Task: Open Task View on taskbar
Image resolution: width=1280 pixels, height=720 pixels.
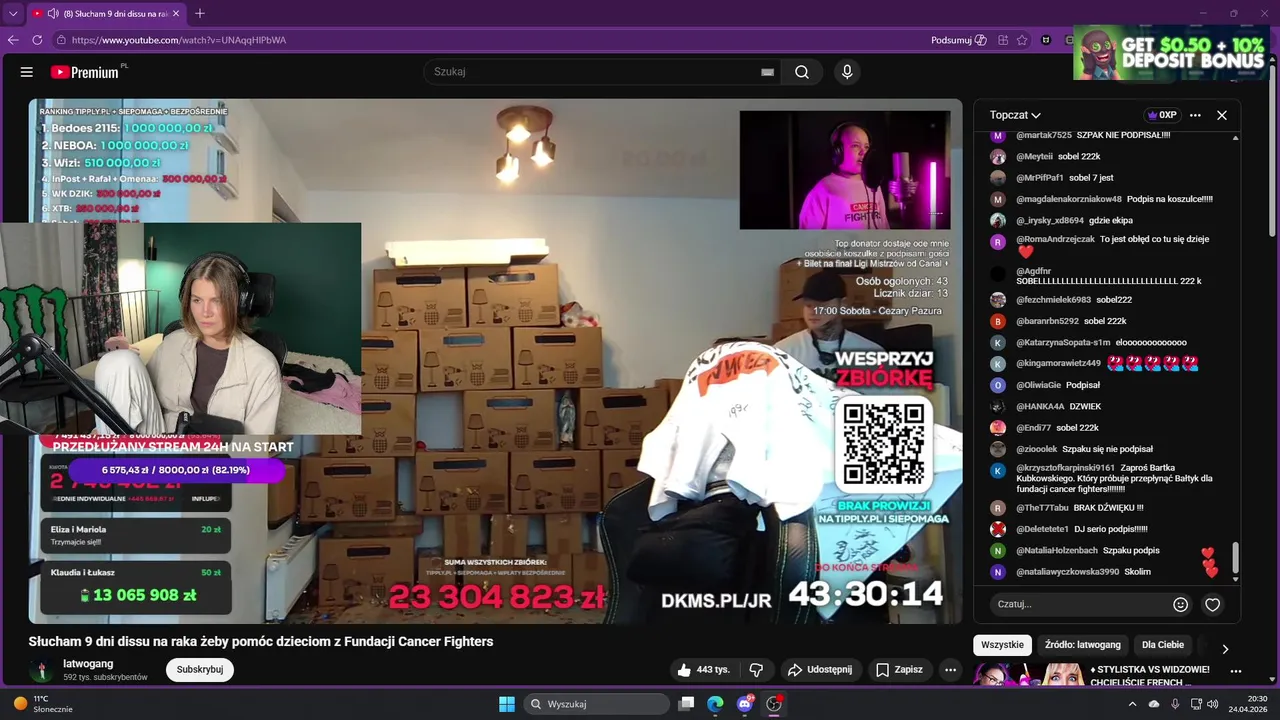Action: coord(686,704)
